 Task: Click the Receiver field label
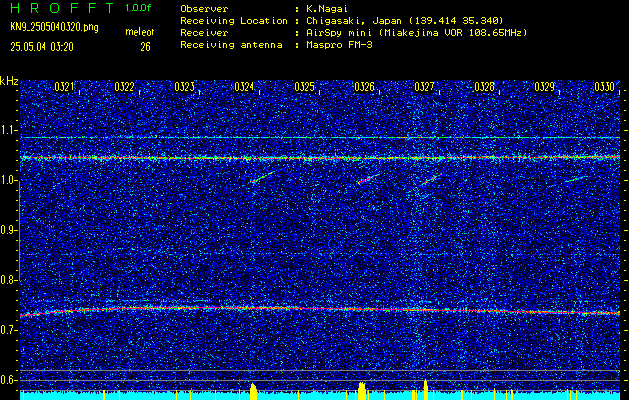click(x=204, y=33)
